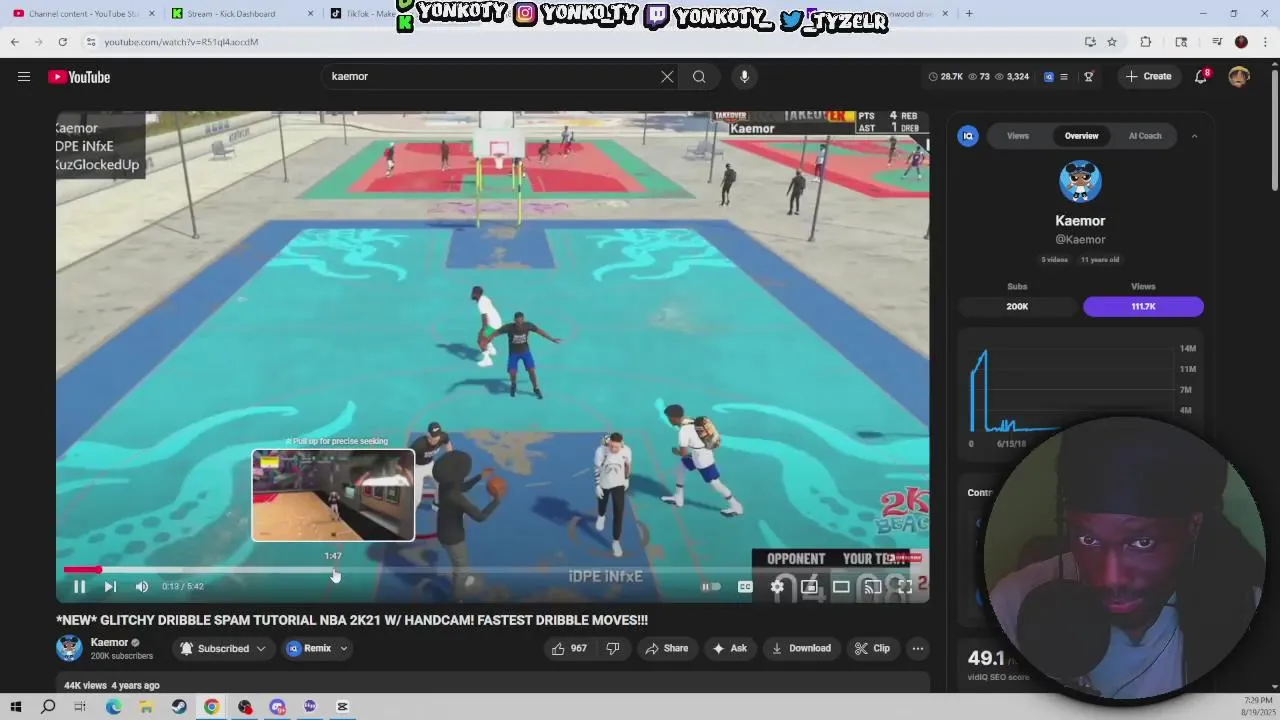
Task: Bookmark this page with the star
Action: click(1112, 42)
